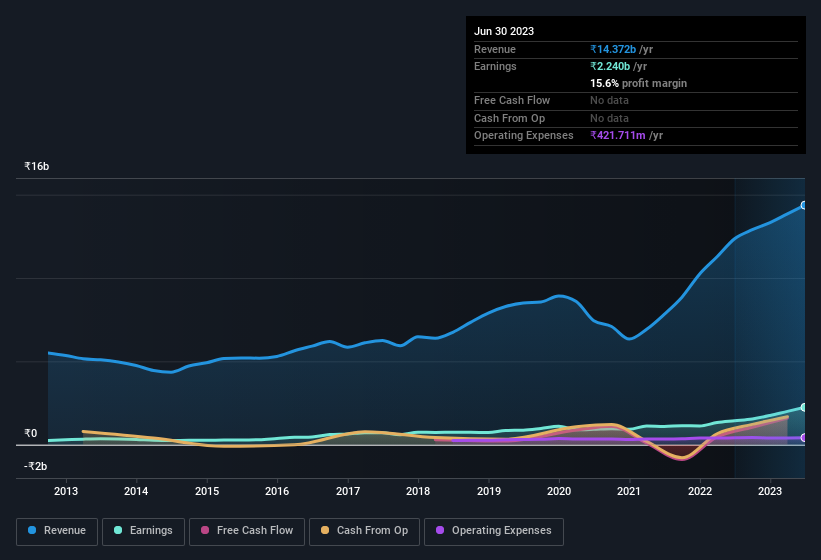Toggle the Free Cash Flow legend button

pos(247,531)
